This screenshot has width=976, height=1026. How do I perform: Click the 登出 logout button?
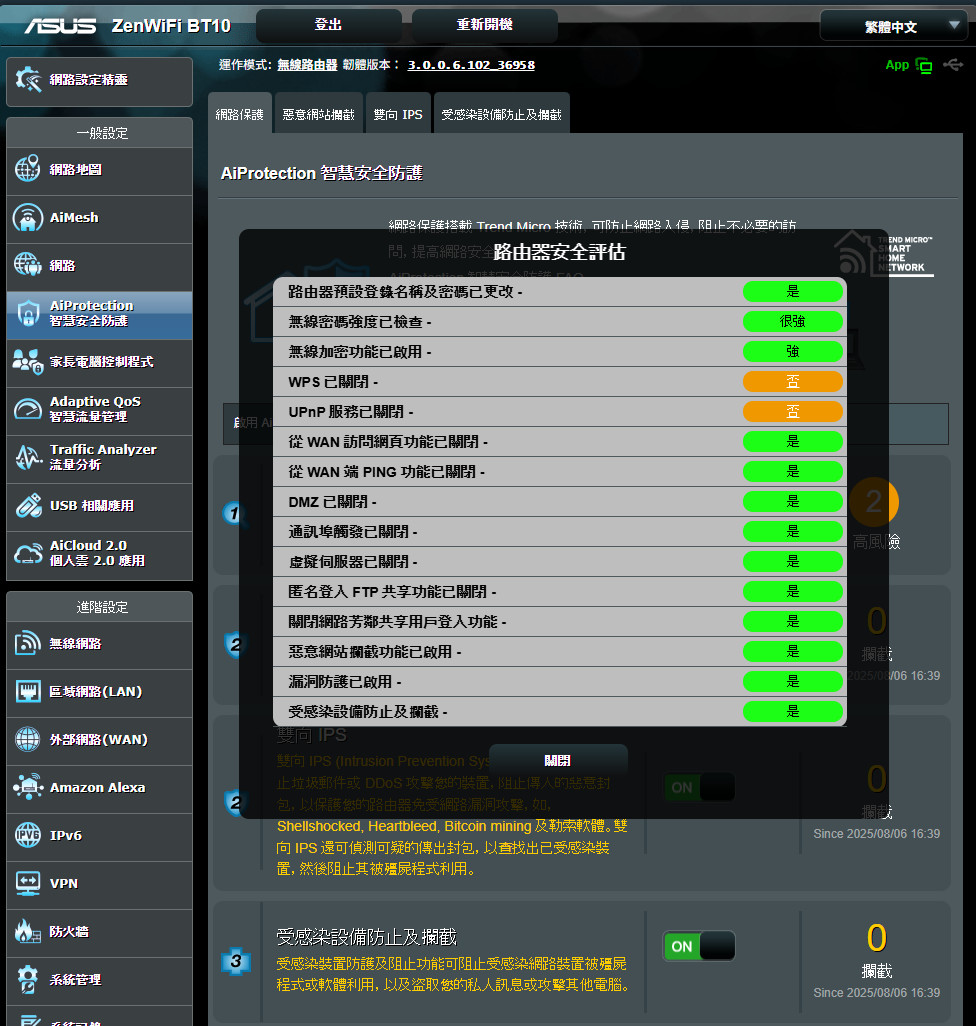tap(328, 25)
